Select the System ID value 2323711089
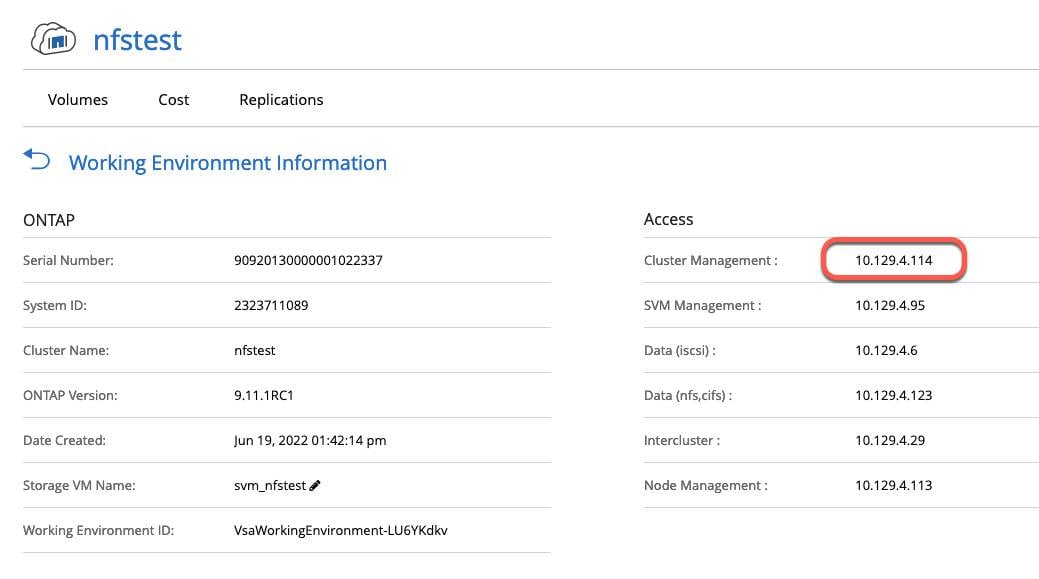The image size is (1039, 579). [x=270, y=306]
